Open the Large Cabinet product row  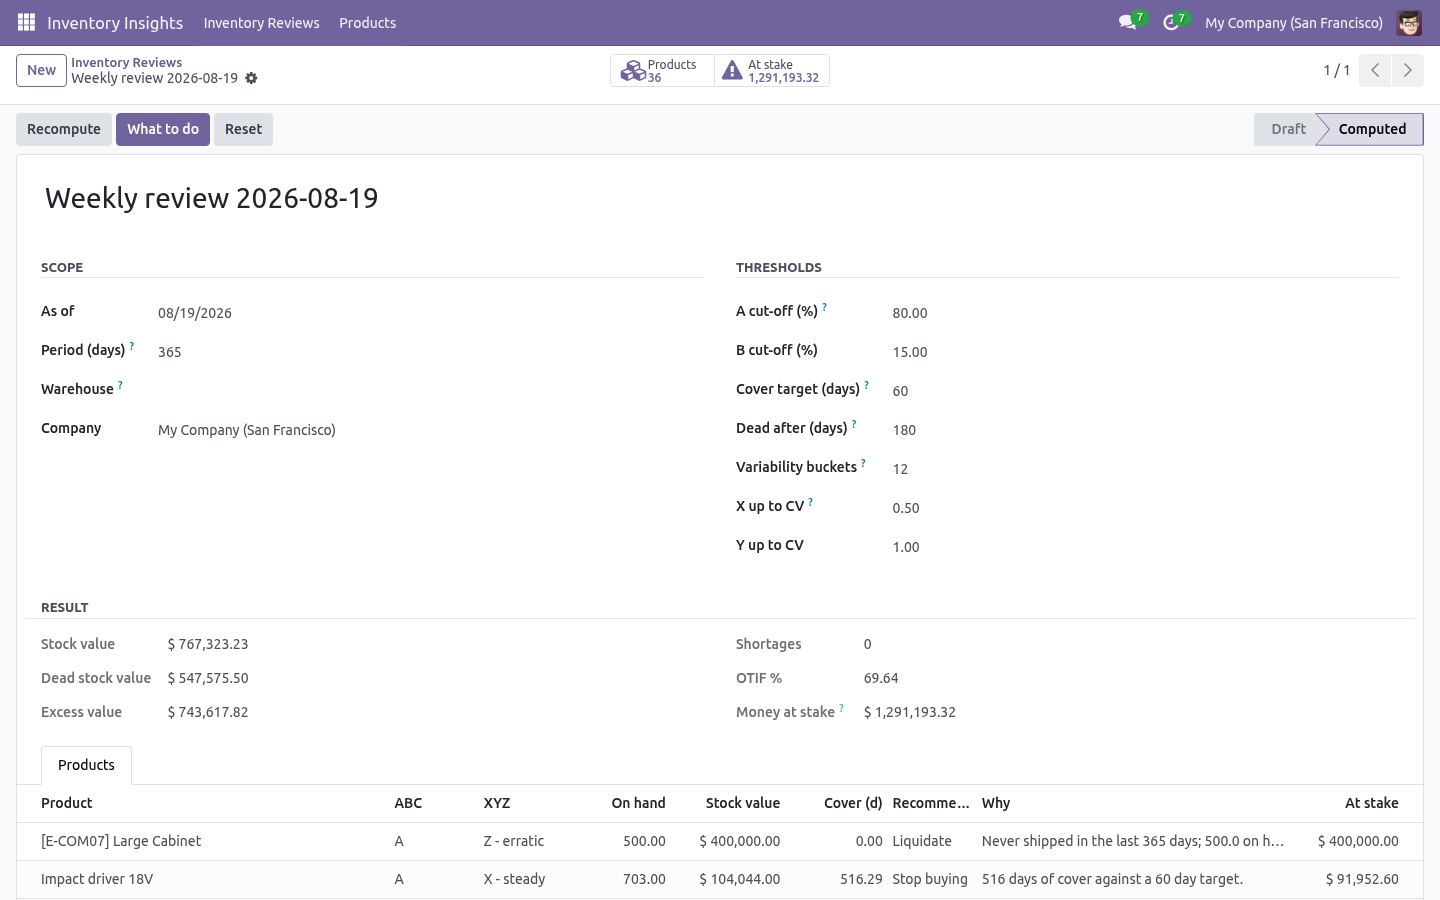click(720, 841)
